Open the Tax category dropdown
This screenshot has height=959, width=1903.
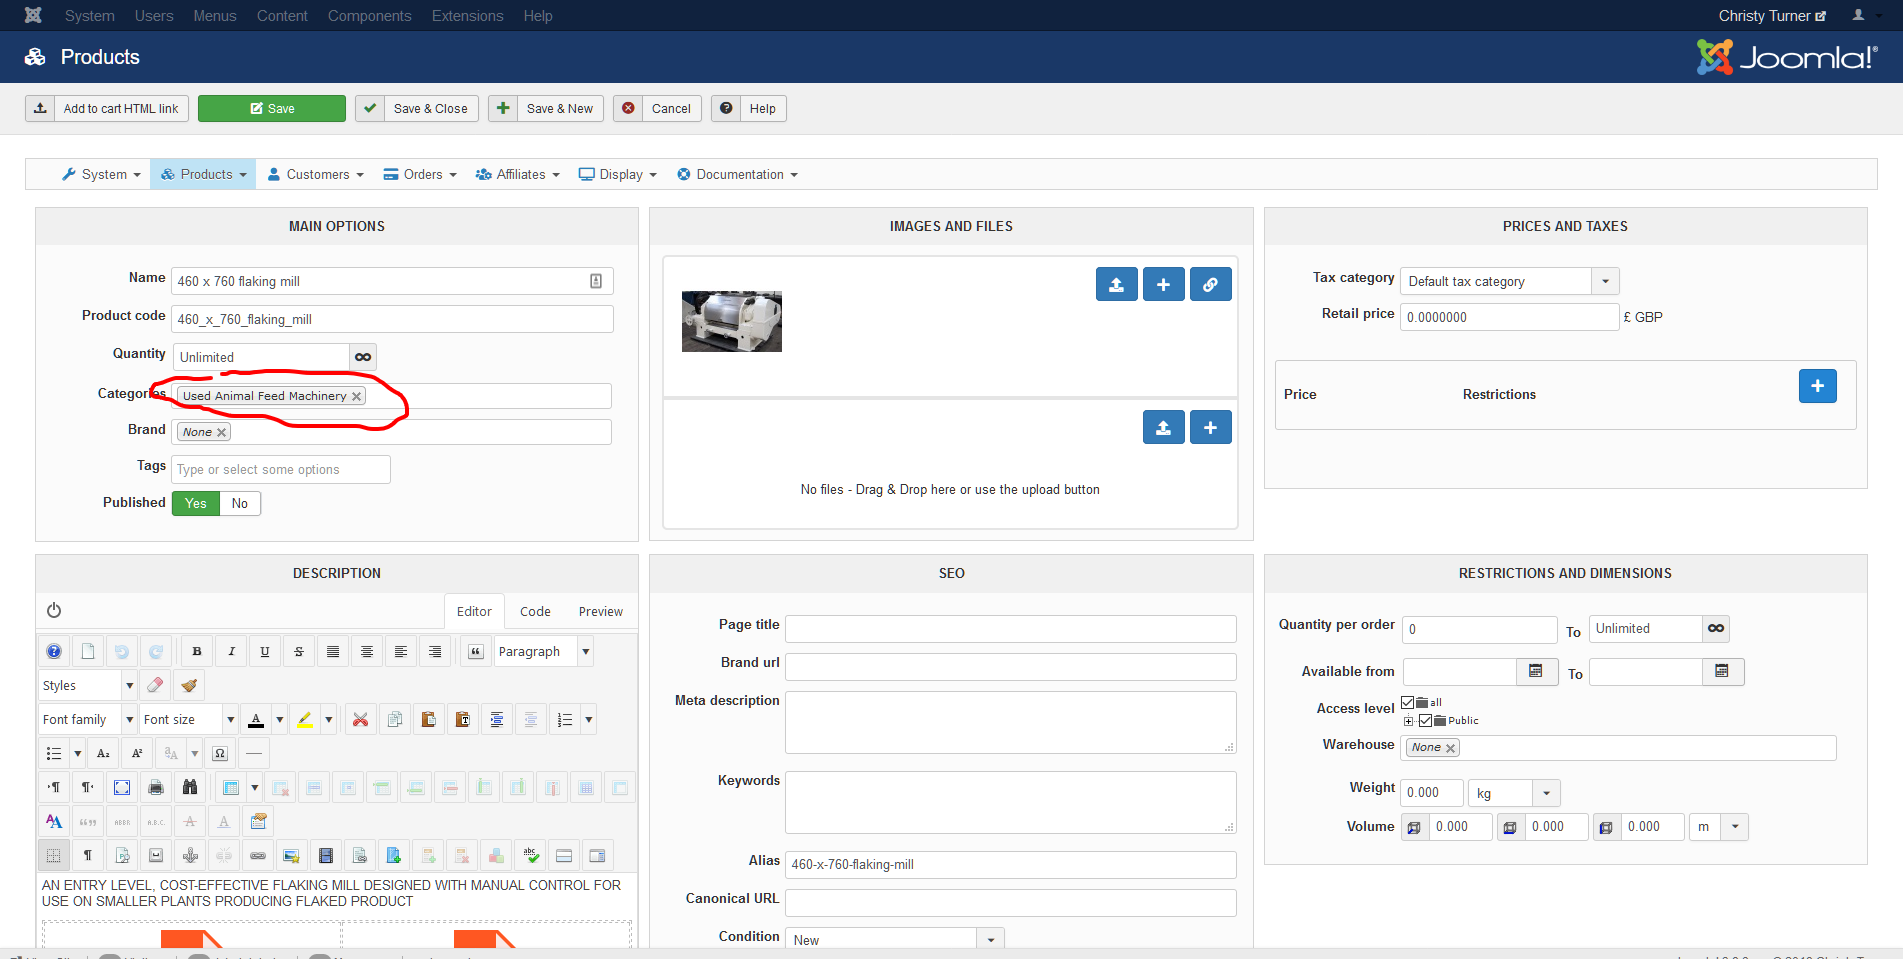click(x=1510, y=281)
